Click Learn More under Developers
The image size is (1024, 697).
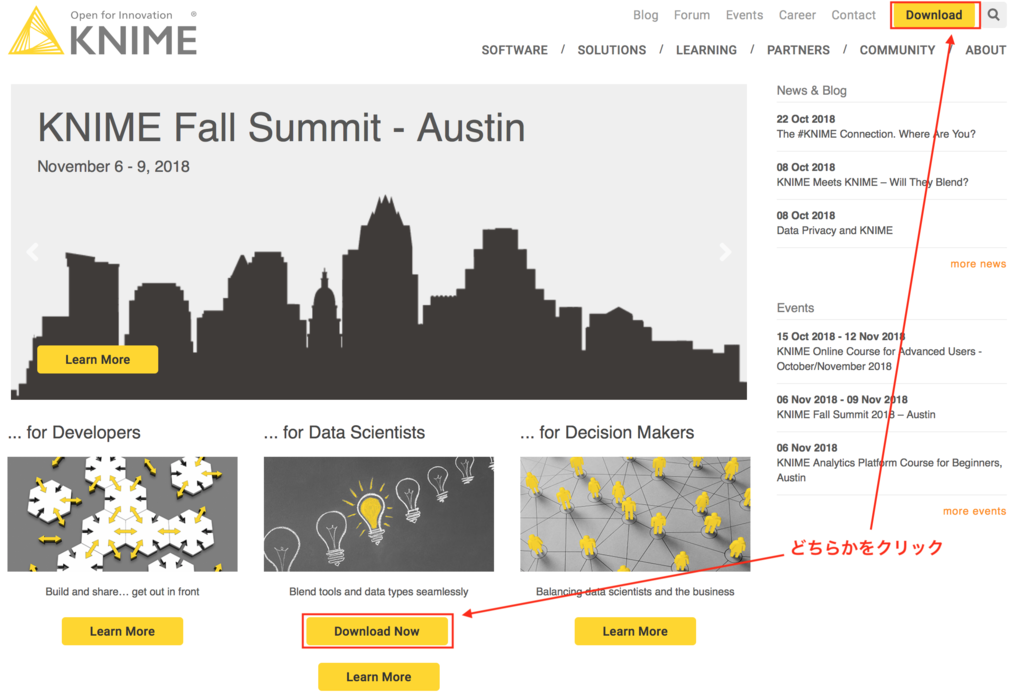pos(122,631)
